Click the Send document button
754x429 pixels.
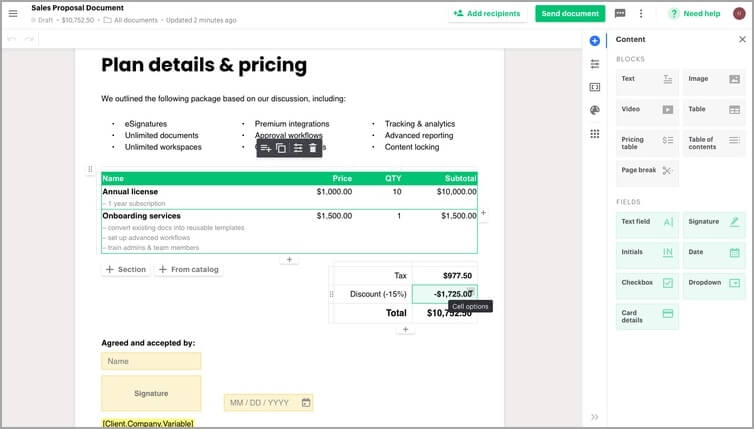coord(570,14)
